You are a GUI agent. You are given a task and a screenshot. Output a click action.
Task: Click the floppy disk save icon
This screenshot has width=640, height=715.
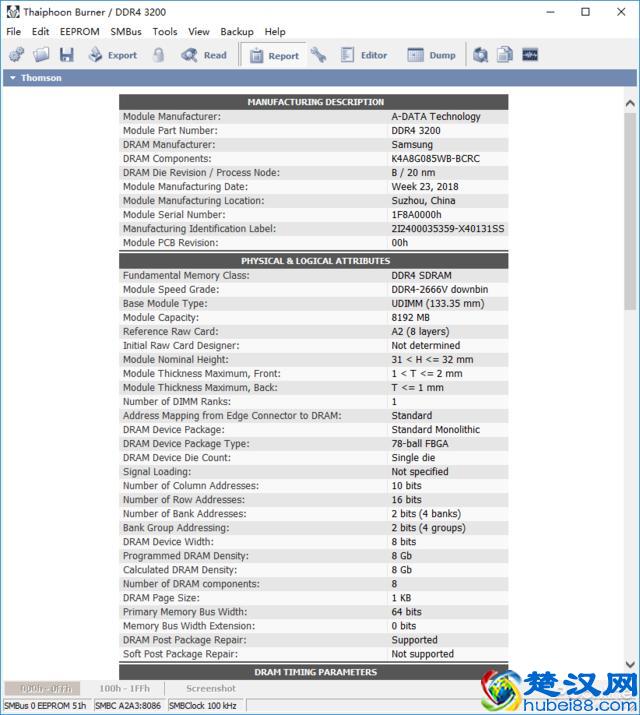(x=67, y=55)
